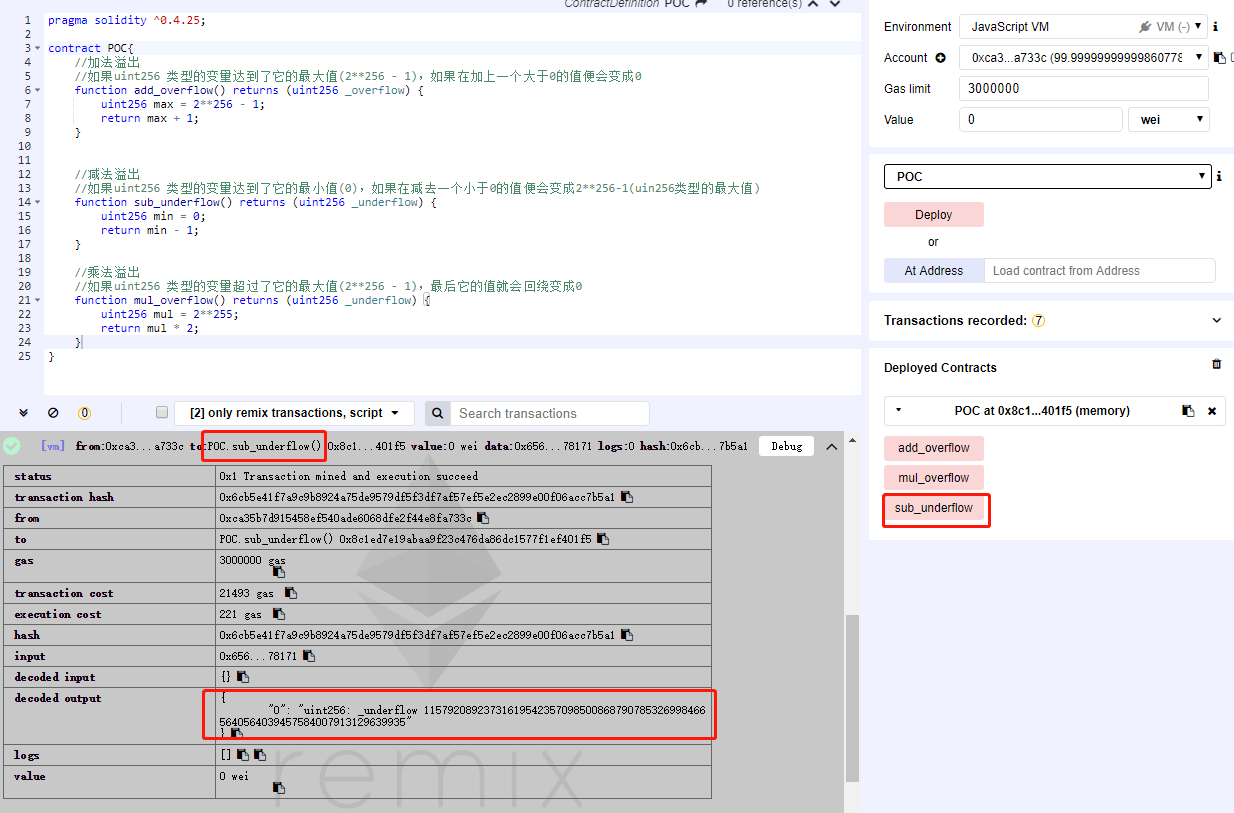This screenshot has width=1234, height=813.
Task: Copy the value in the hash row
Action: [626, 635]
